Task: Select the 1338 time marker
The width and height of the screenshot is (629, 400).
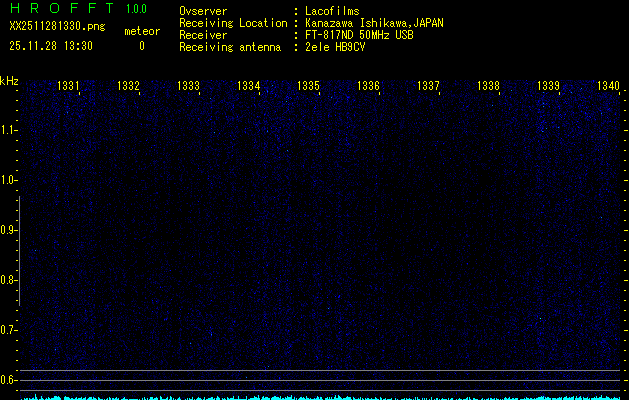Action: 488,87
